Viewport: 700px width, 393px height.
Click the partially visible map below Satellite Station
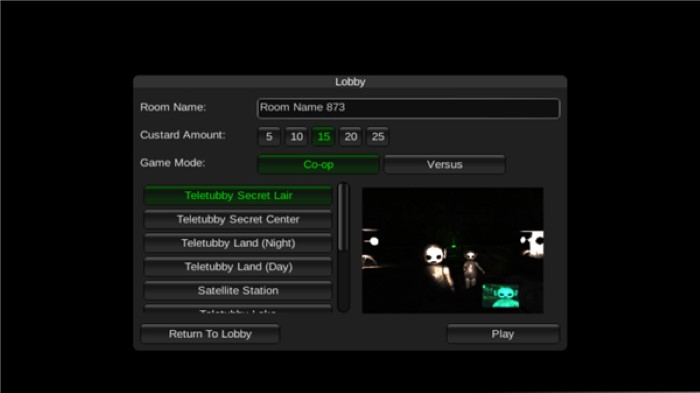238,309
